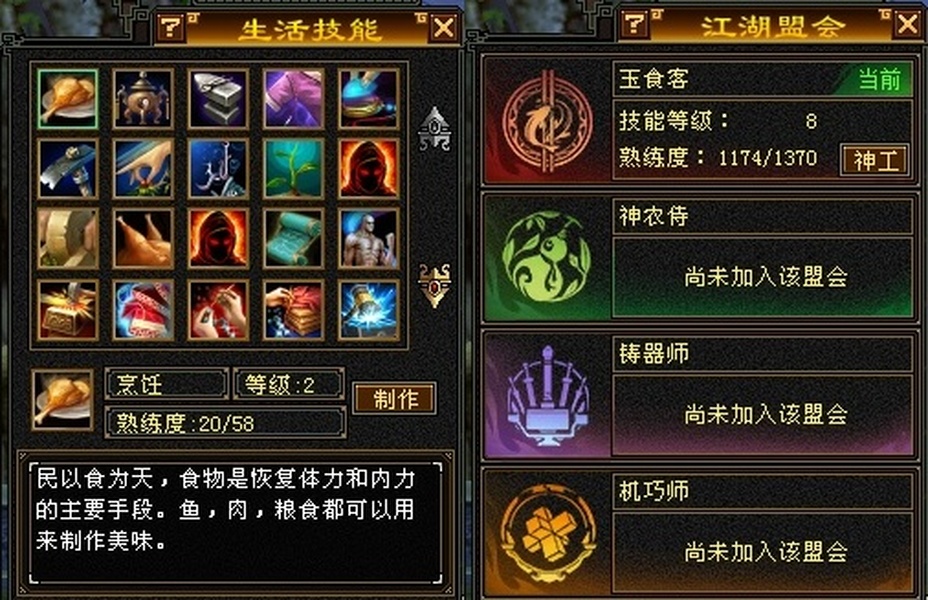This screenshot has height=600, width=928.
Task: Click the skill list page-down arrow
Action: (x=434, y=286)
